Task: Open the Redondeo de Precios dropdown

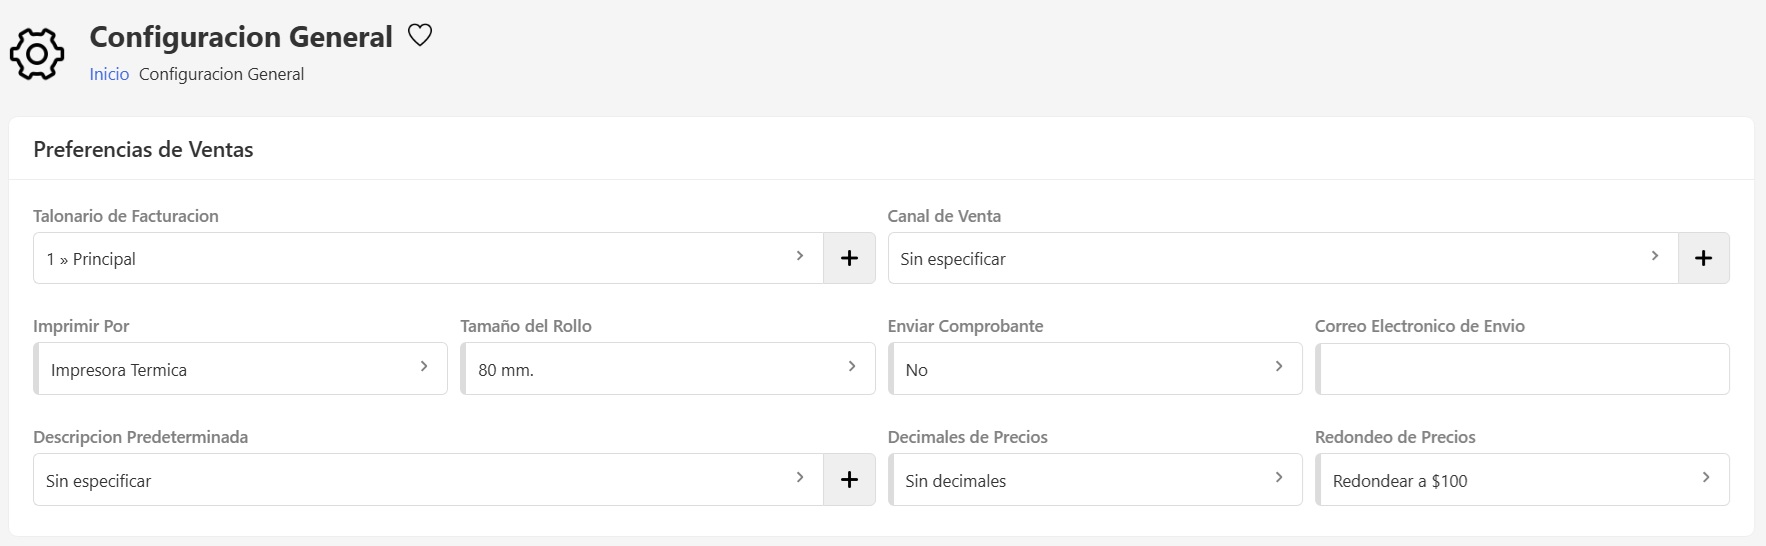Action: [1522, 480]
